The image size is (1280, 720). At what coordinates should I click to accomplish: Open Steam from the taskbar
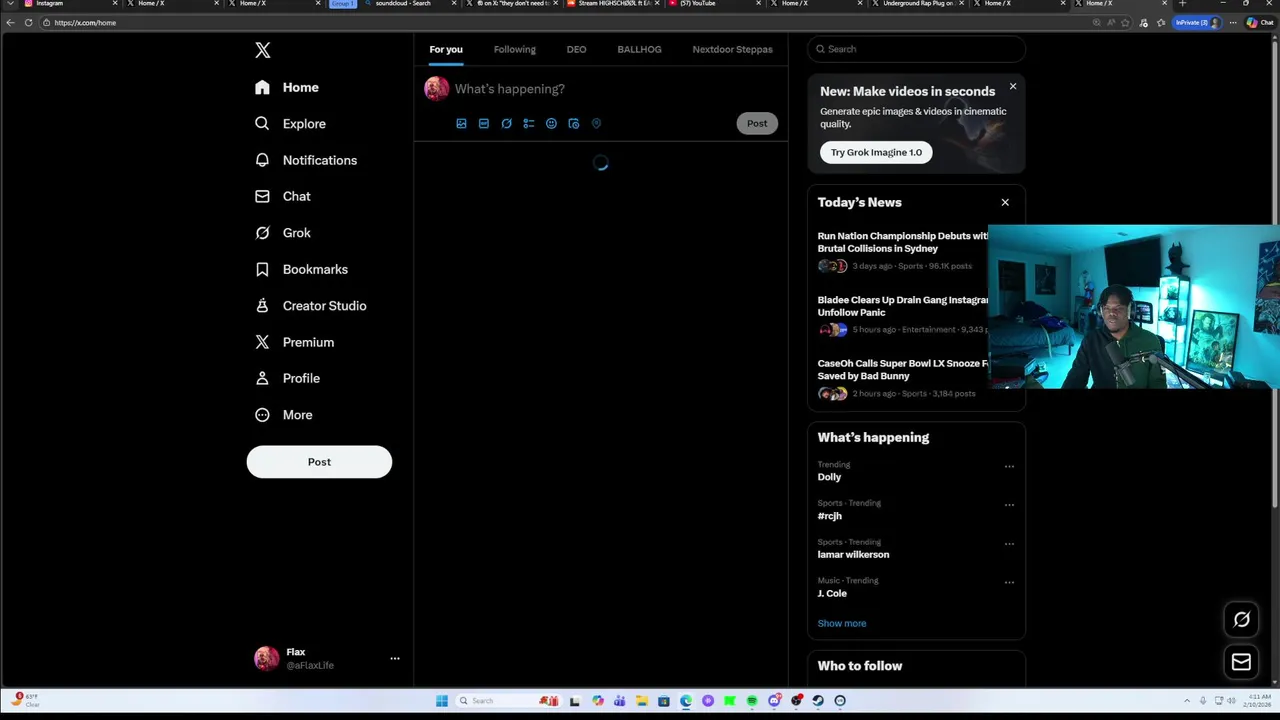[x=818, y=701]
